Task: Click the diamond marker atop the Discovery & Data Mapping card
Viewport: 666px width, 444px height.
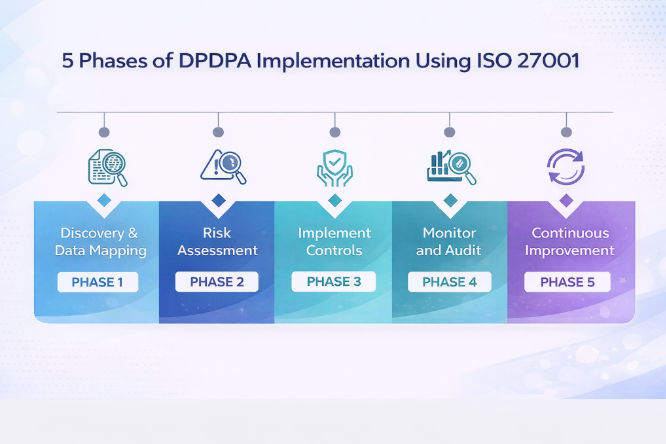Action: coord(104,200)
